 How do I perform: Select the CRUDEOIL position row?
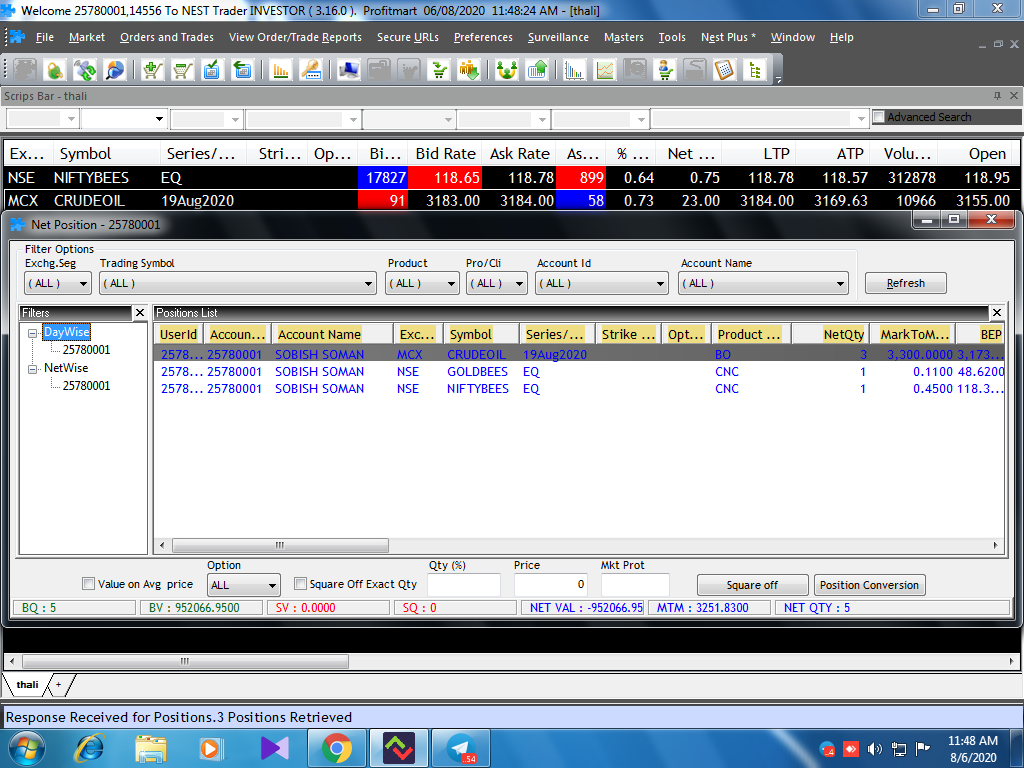point(580,355)
